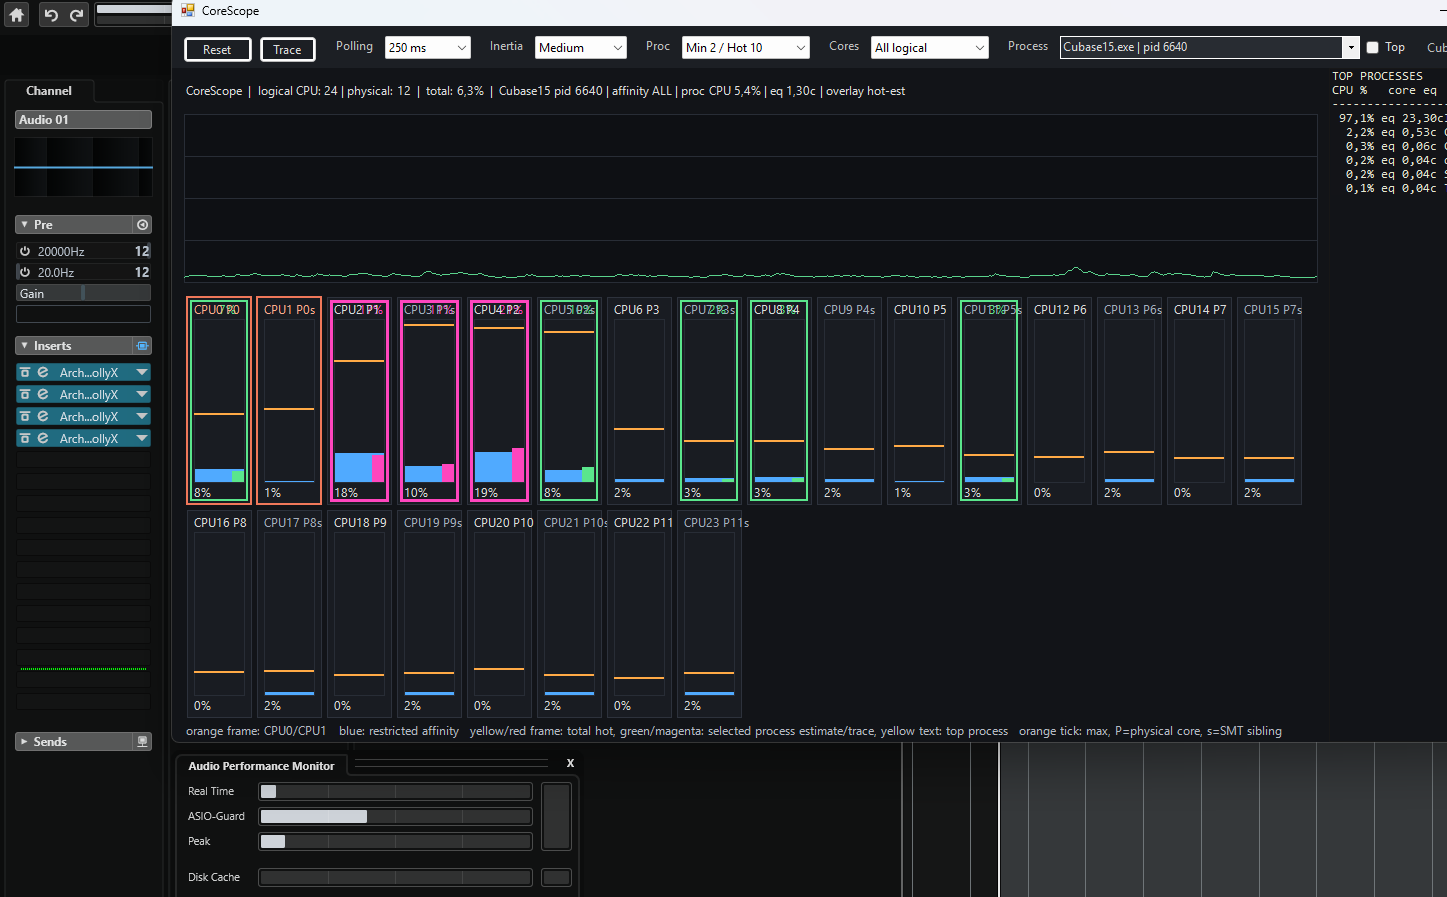Click the 97,1% top process row
Screen dimensions: 1447x897
[1392, 118]
